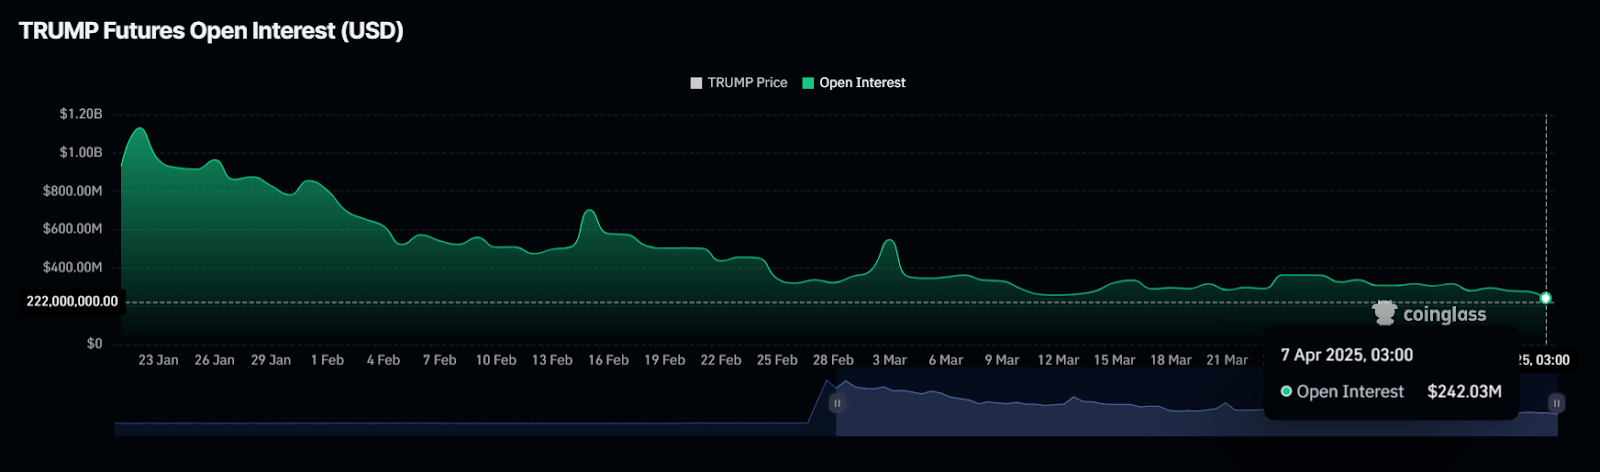The width and height of the screenshot is (1600, 472).
Task: Click the 7 Apr 2025, 03:00 tooltip heading
Action: pos(1346,355)
